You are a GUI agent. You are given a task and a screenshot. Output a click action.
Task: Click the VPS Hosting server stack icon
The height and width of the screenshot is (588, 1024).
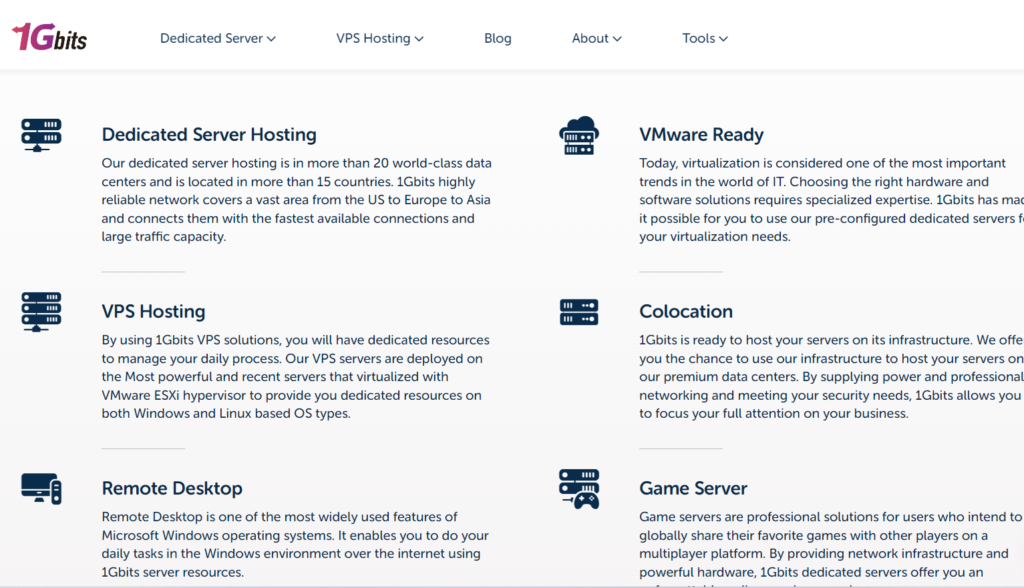[41, 312]
